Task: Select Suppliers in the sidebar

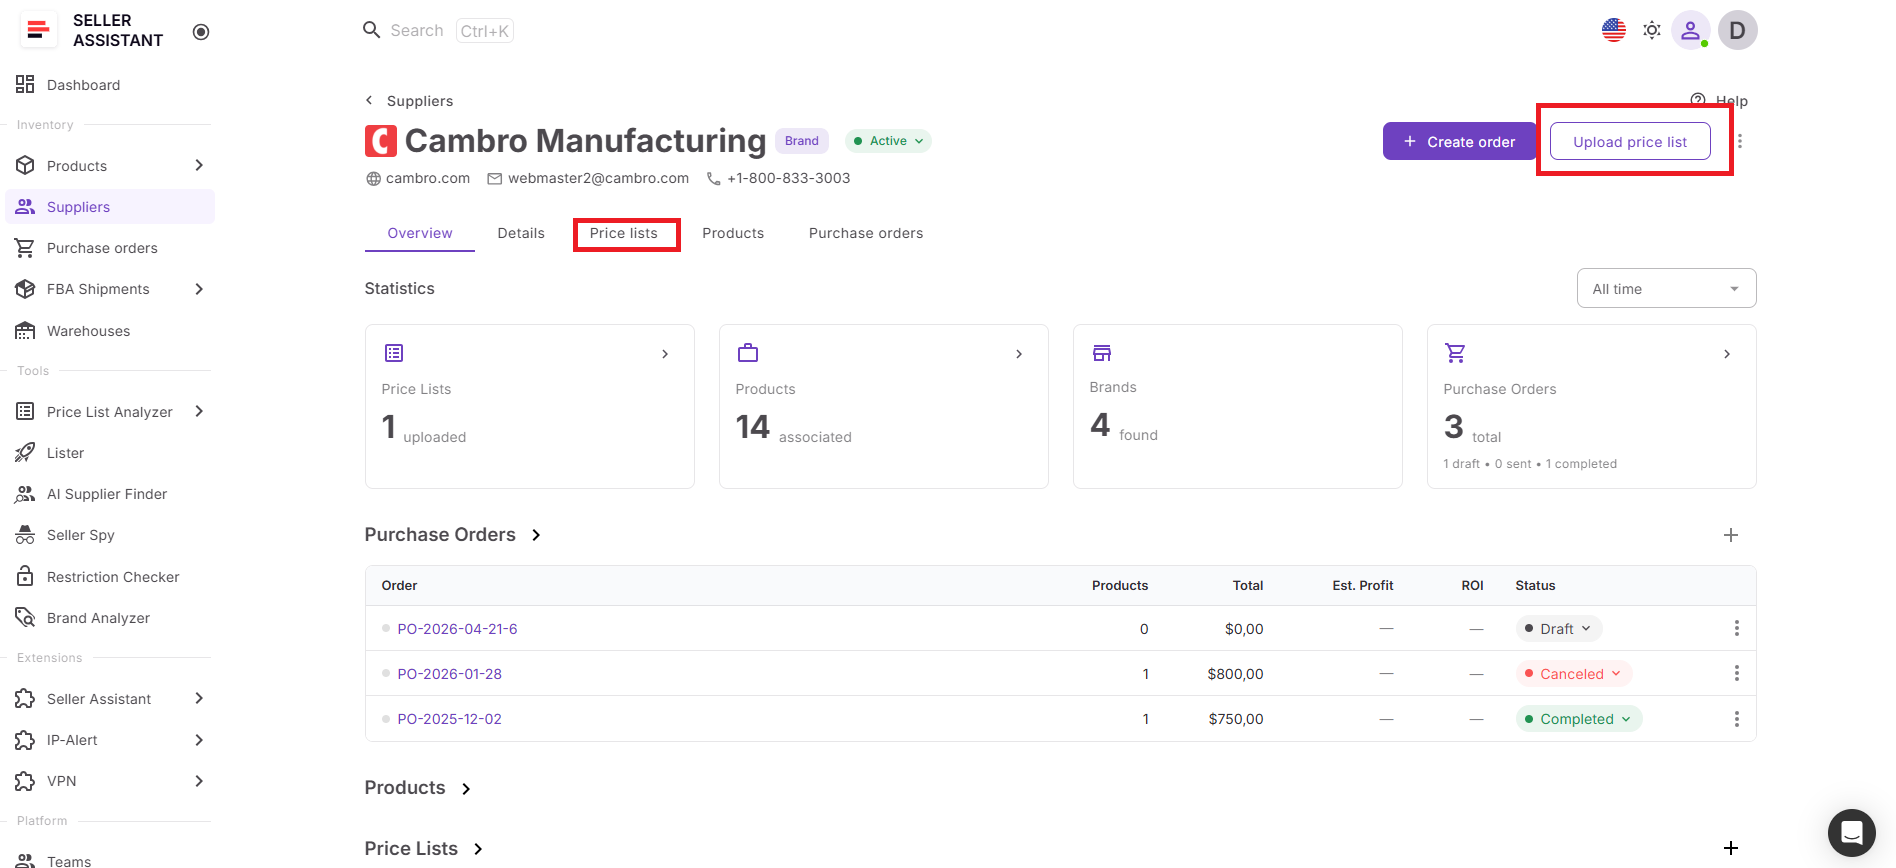Action: pyautogui.click(x=110, y=207)
